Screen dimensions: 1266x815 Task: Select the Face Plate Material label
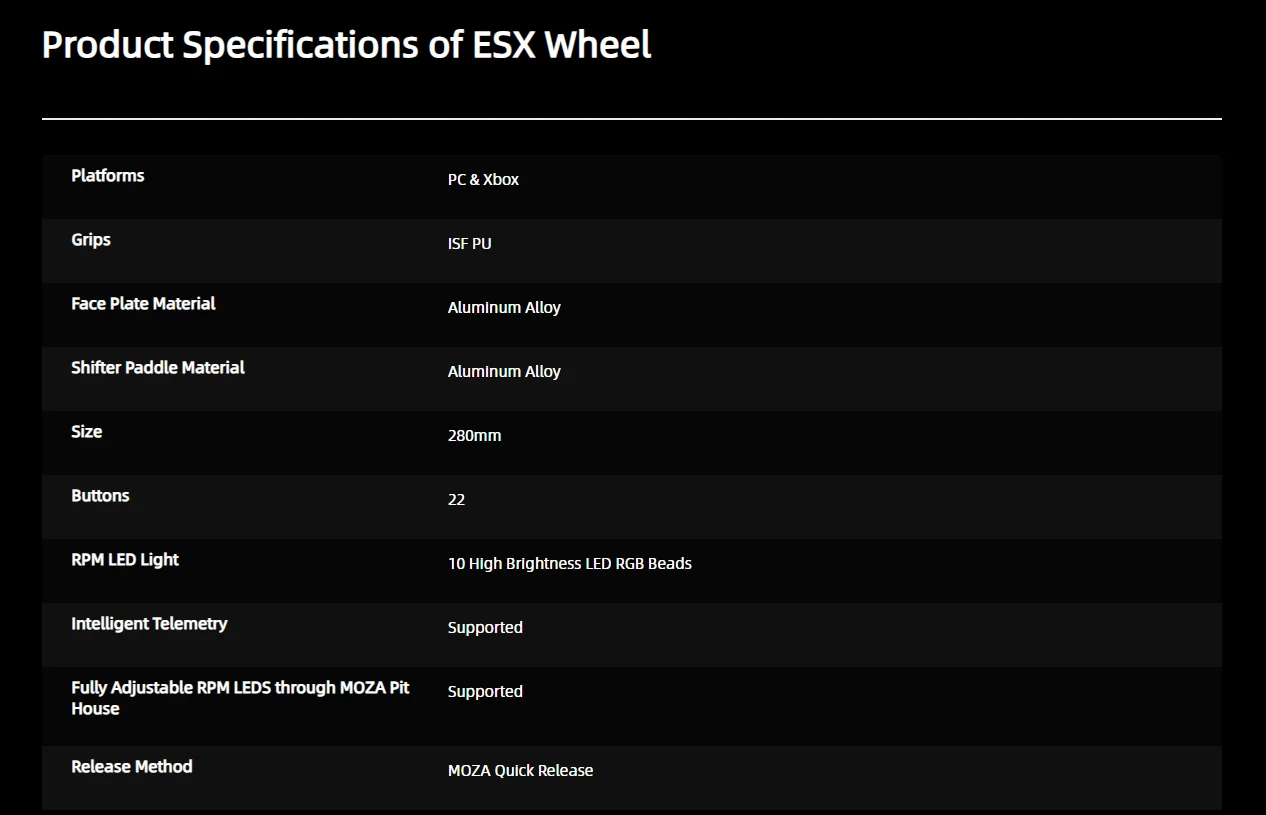(143, 304)
